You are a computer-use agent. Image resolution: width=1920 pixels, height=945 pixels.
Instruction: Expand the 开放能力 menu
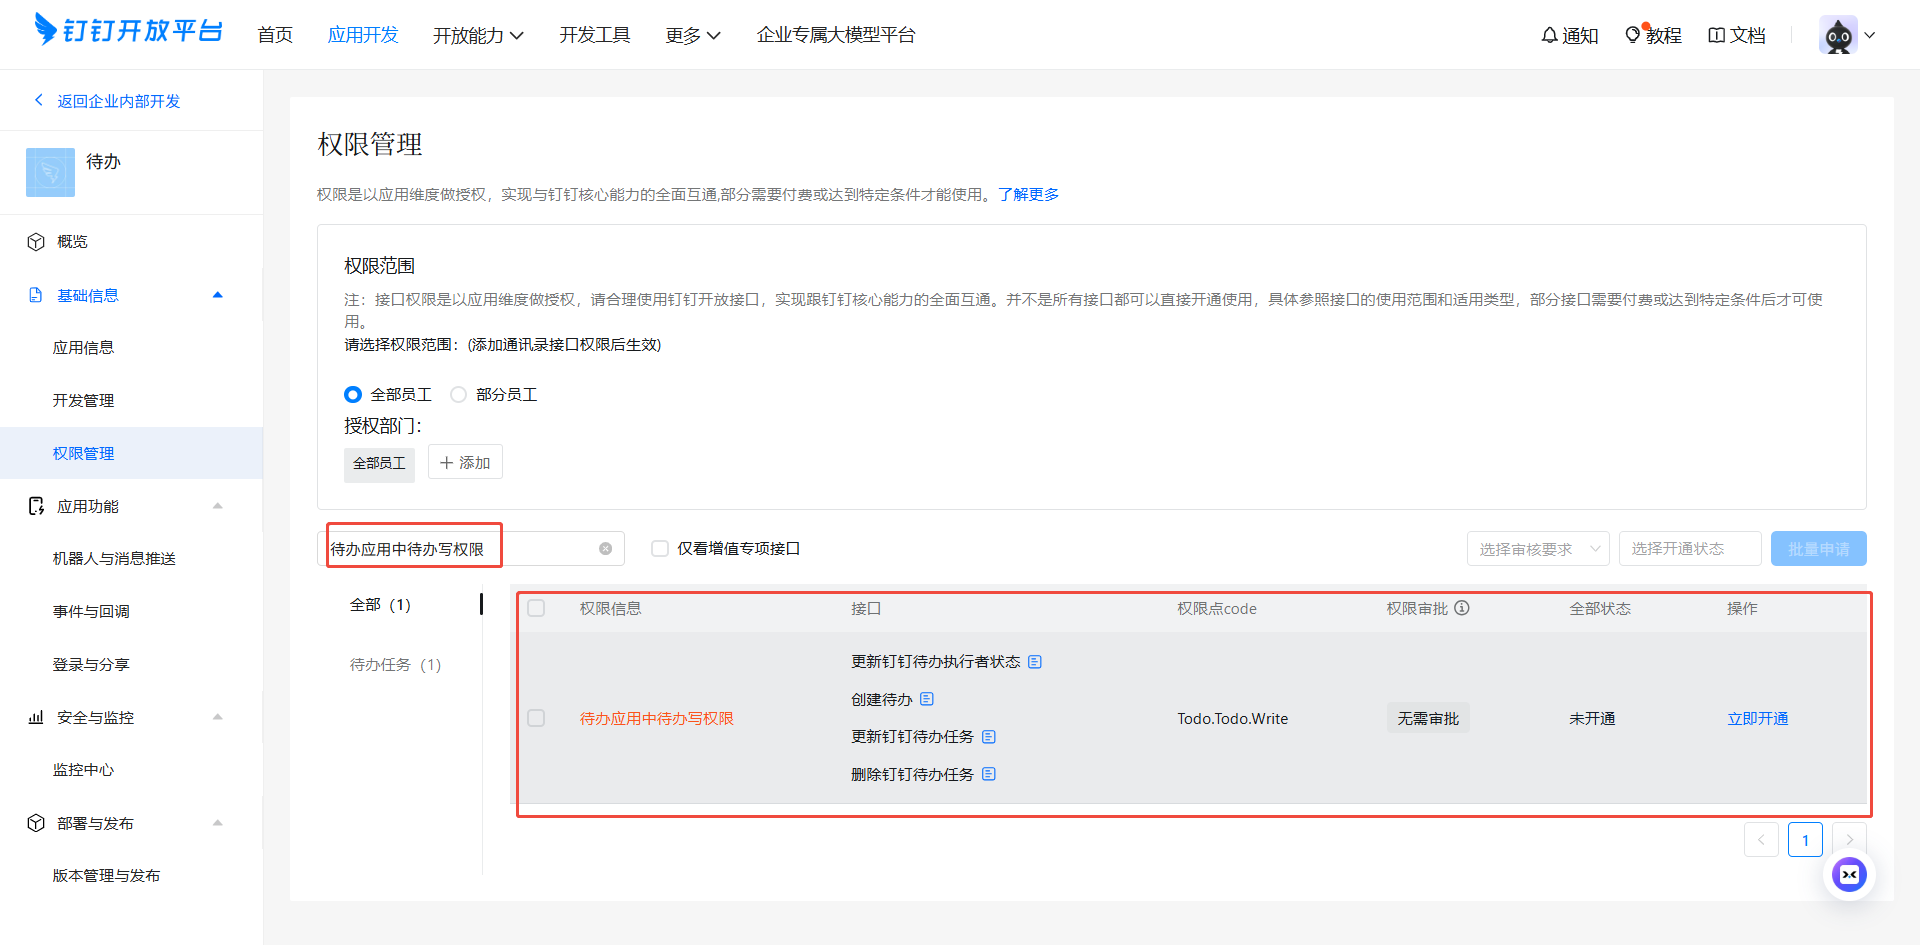478,35
